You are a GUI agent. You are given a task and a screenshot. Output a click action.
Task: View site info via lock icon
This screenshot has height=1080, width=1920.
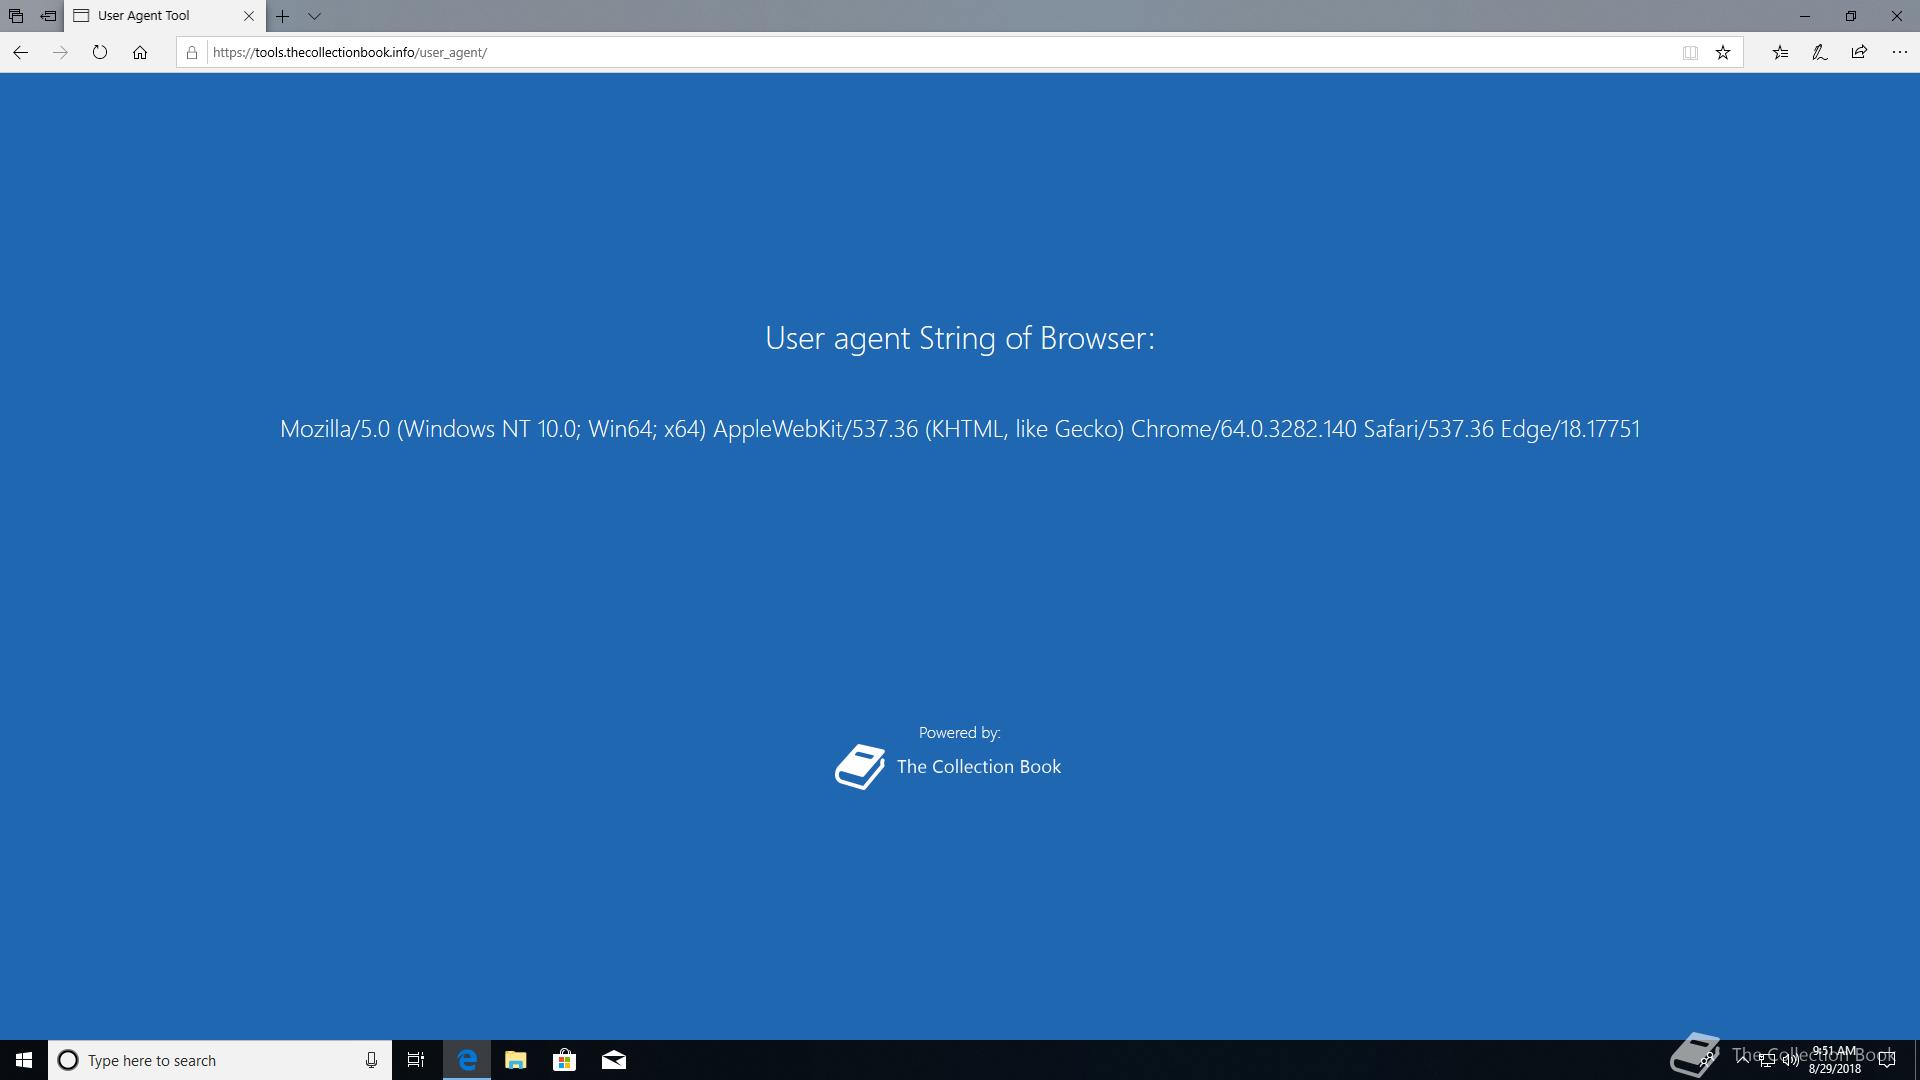click(x=192, y=52)
